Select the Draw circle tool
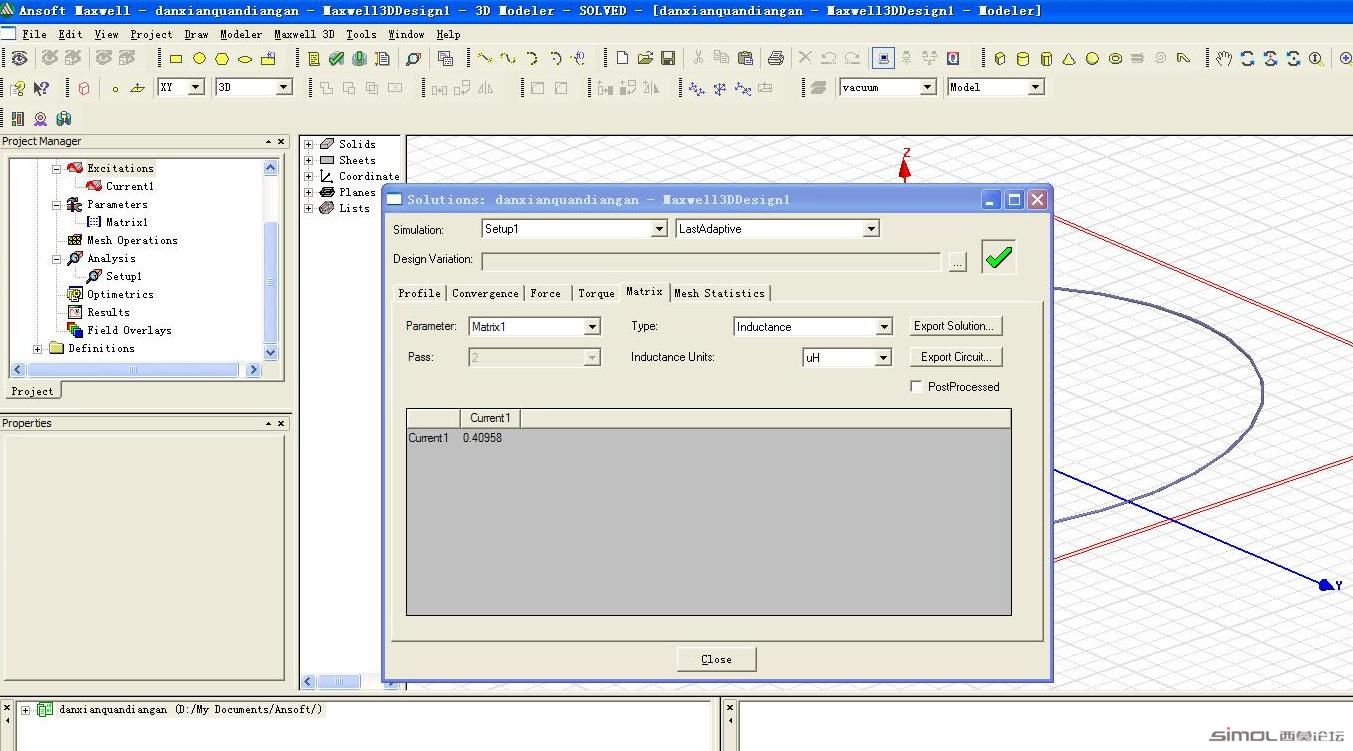 click(199, 59)
